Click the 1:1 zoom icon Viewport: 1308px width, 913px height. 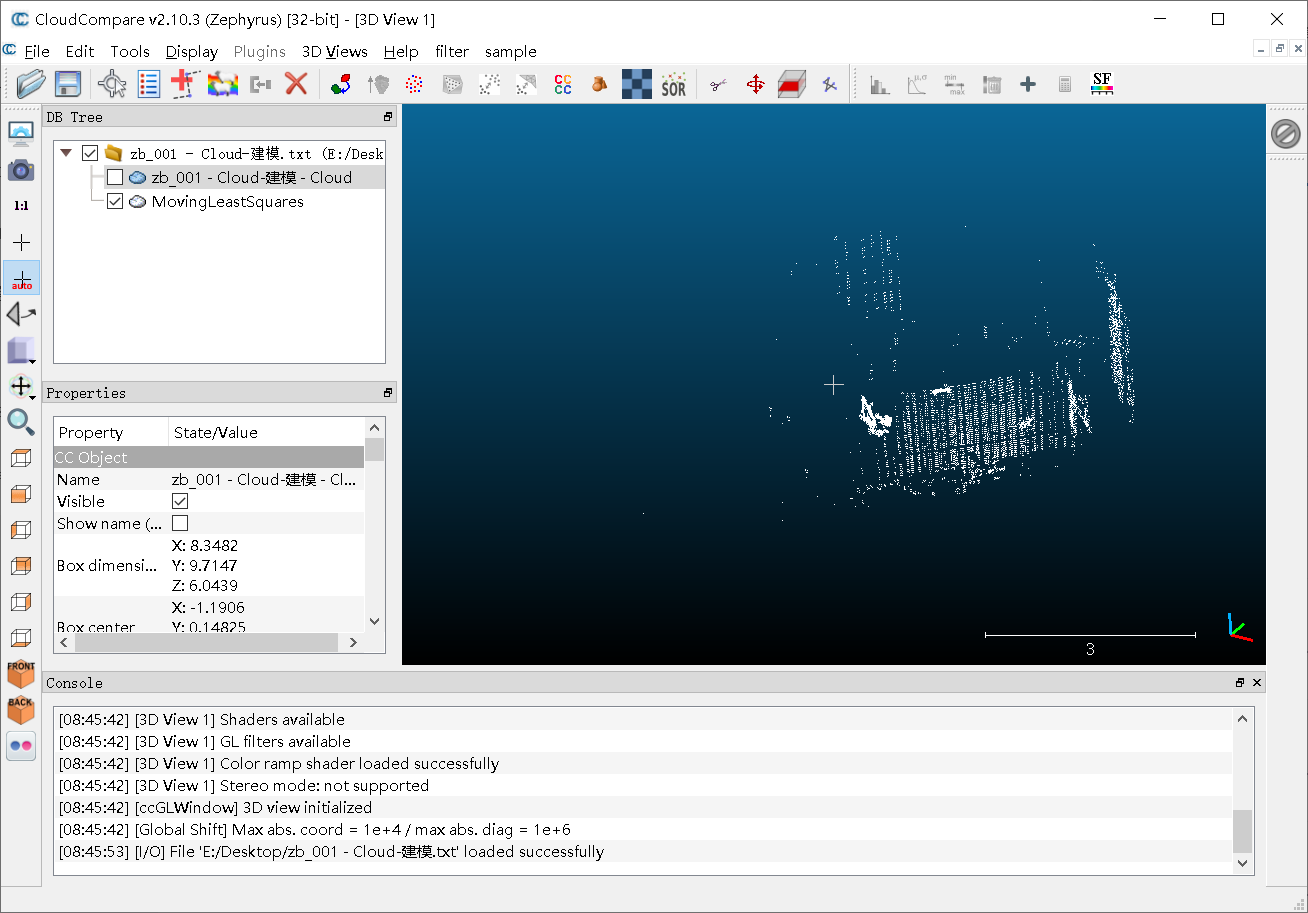click(x=21, y=205)
